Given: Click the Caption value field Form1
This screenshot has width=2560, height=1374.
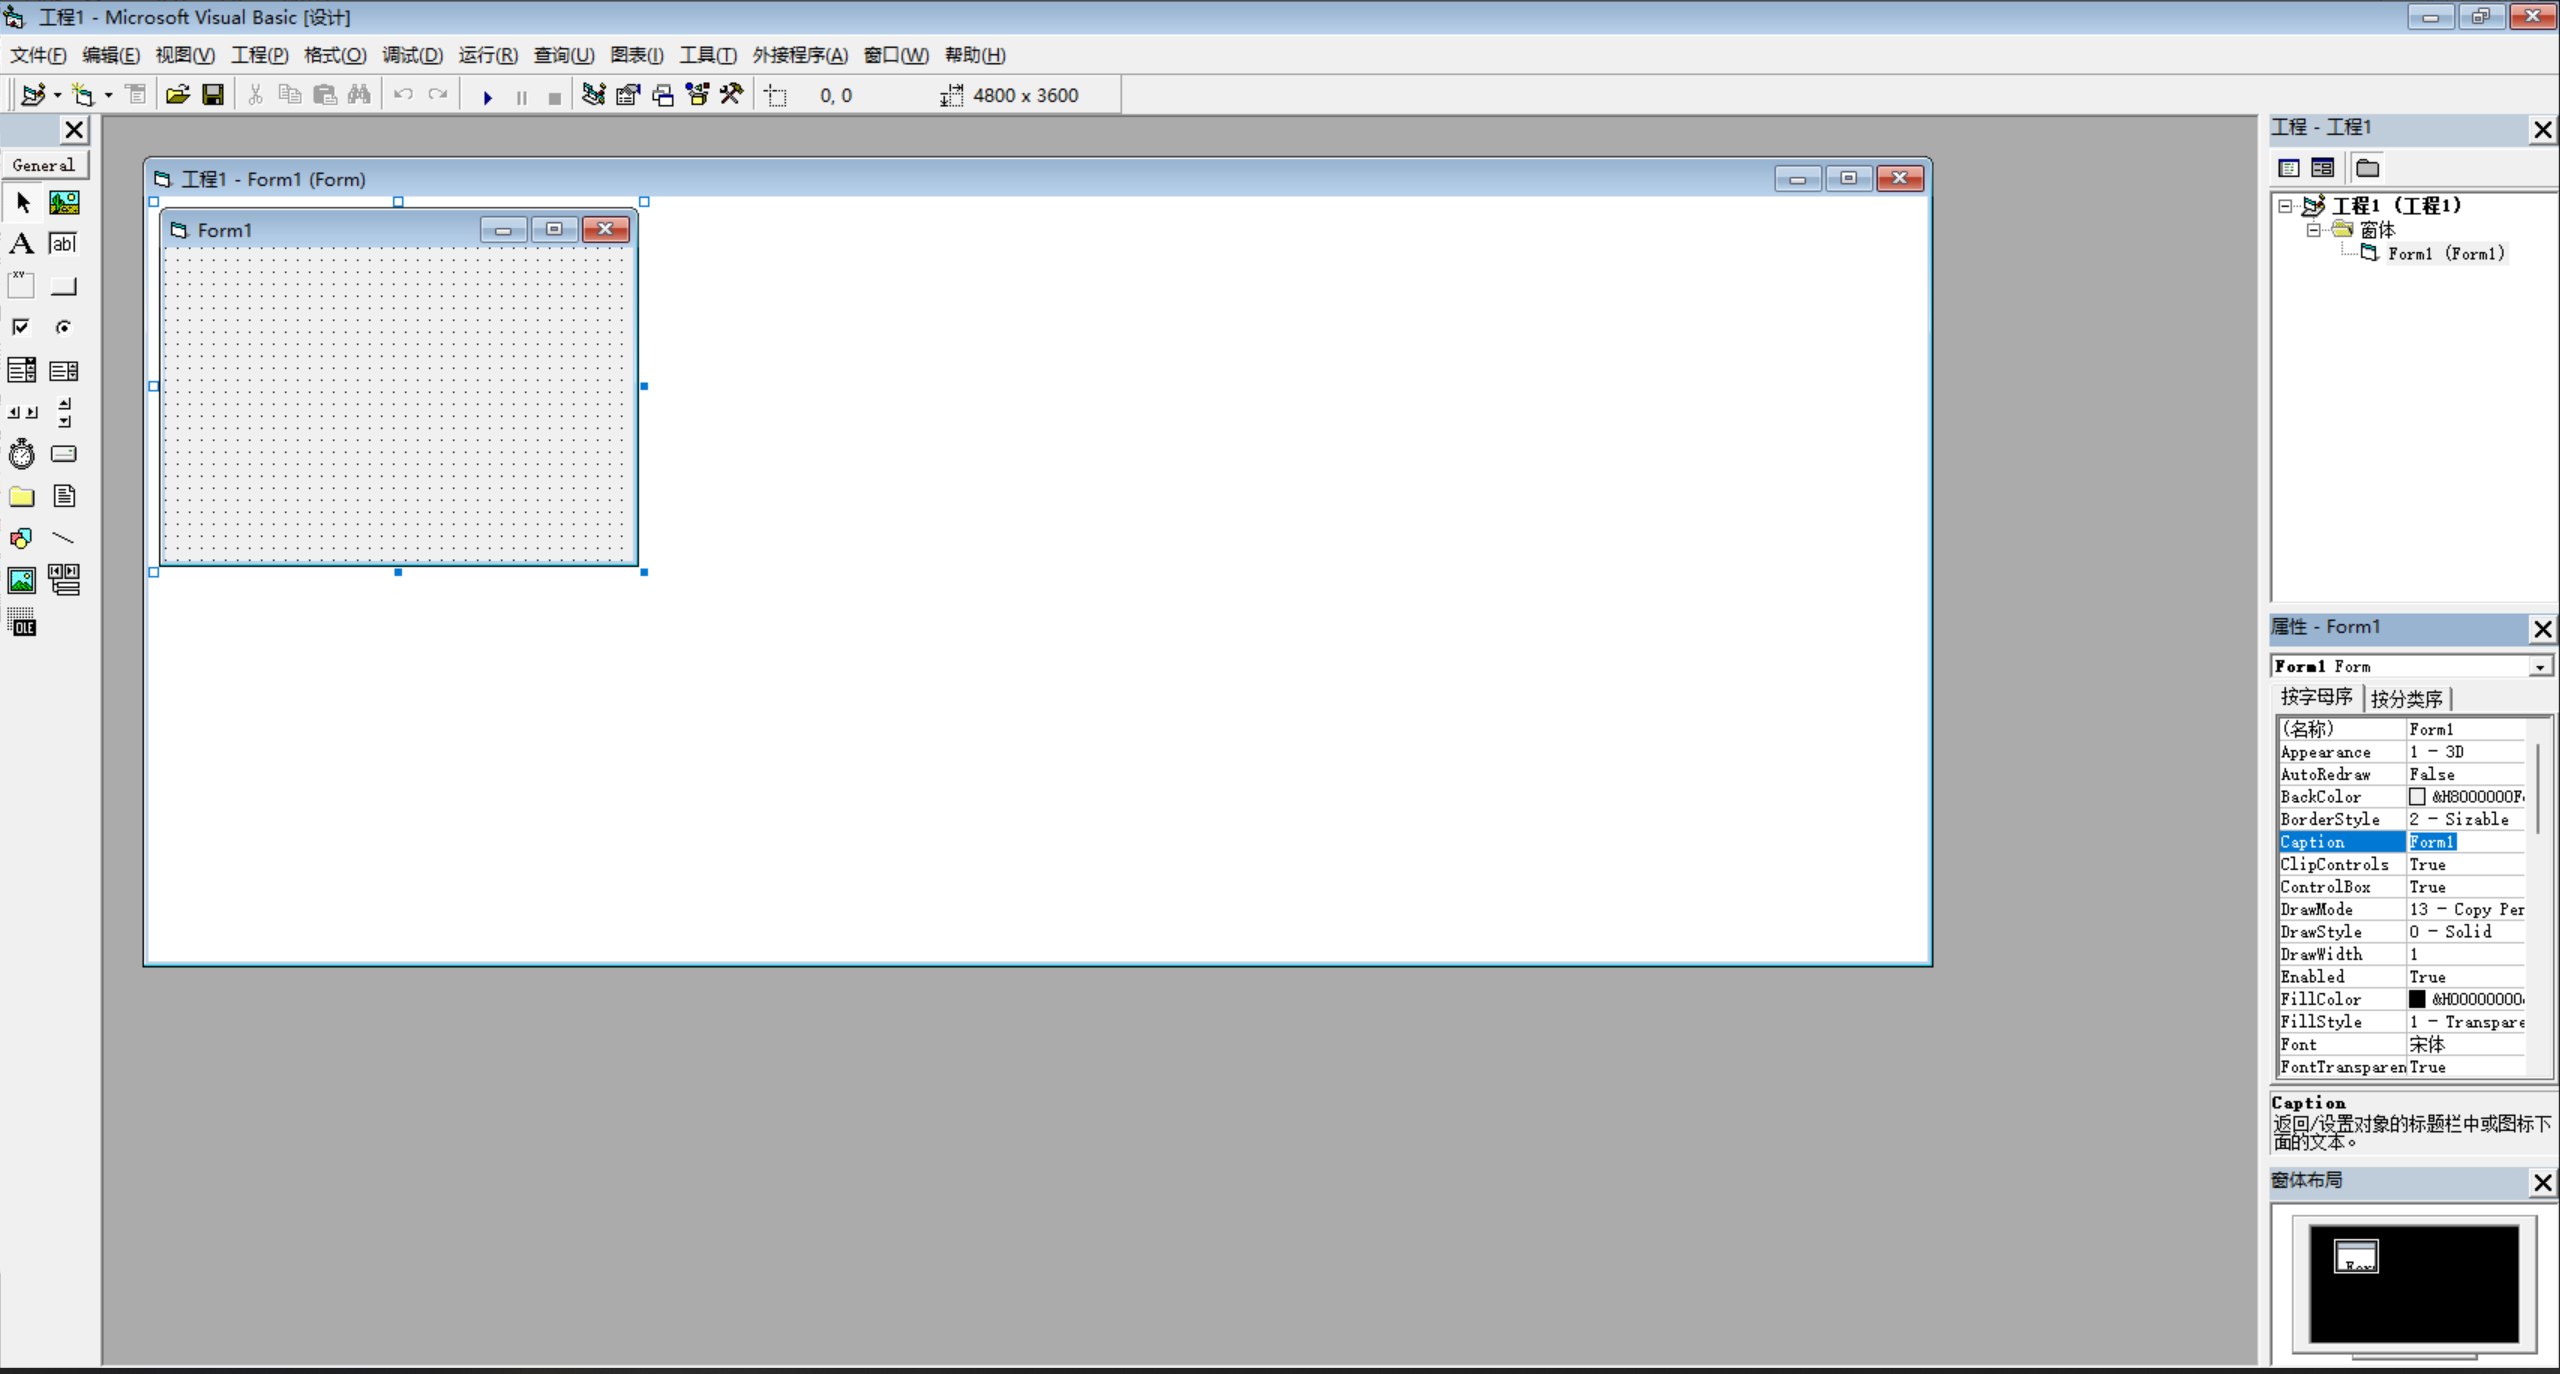Looking at the screenshot, I should (2466, 842).
